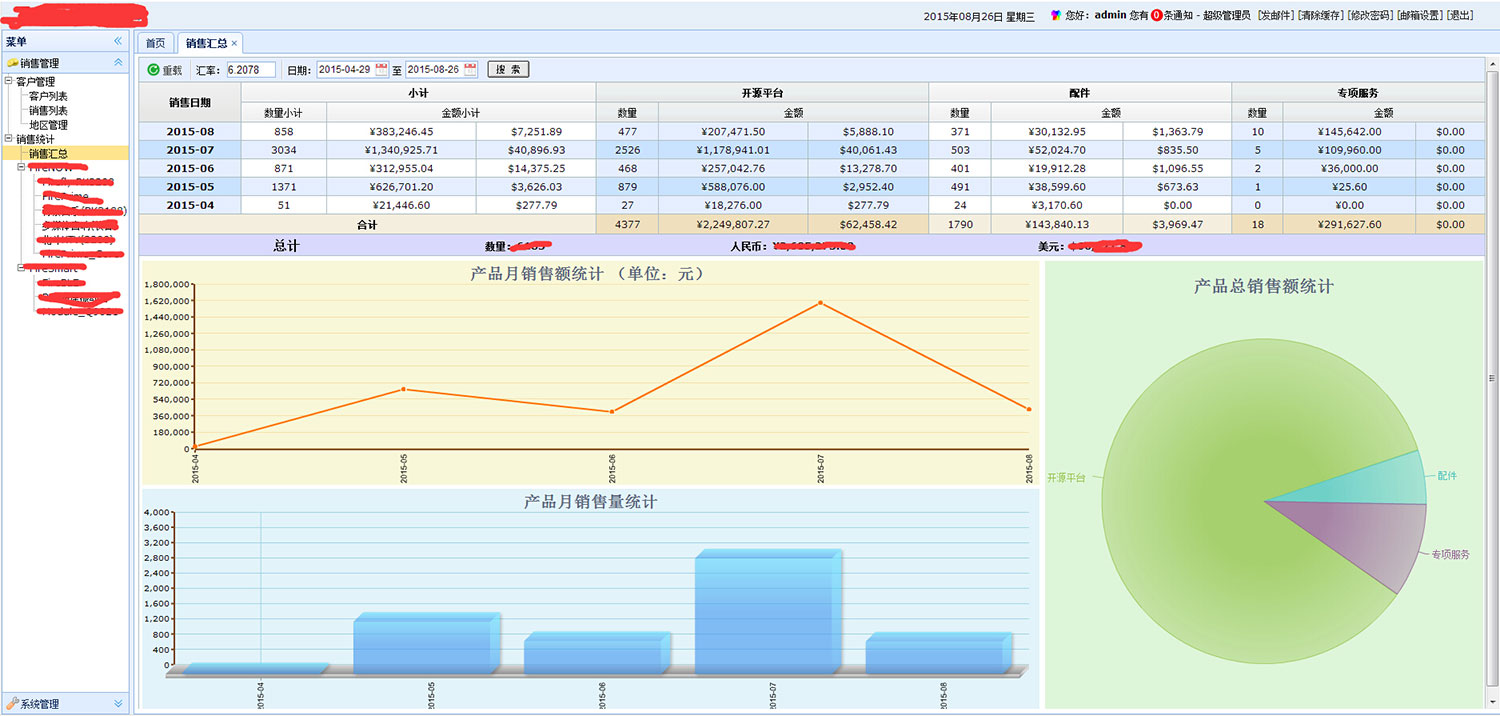Expand the 系统管理 accordion section
Image resolution: width=1500 pixels, height=716 pixels.
118,704
